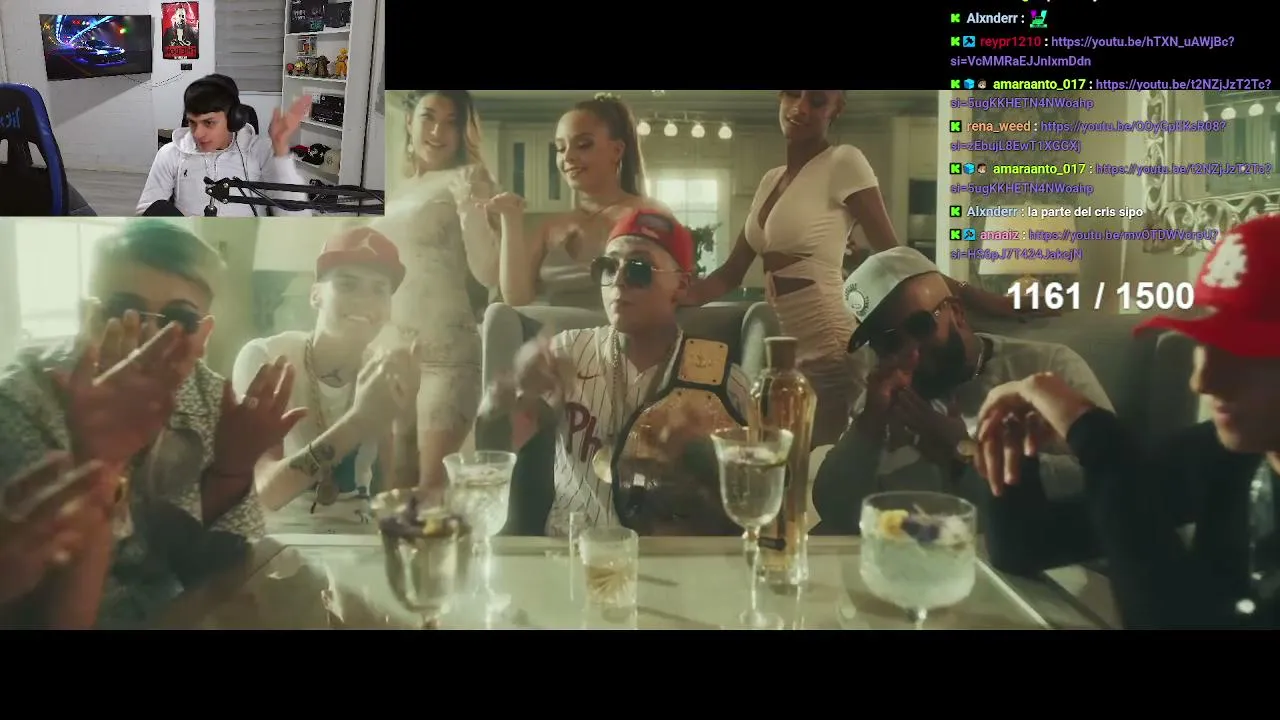Viewport: 1280px width, 720px height.
Task: Select username anaaiz in chat
Action: (x=1000, y=235)
